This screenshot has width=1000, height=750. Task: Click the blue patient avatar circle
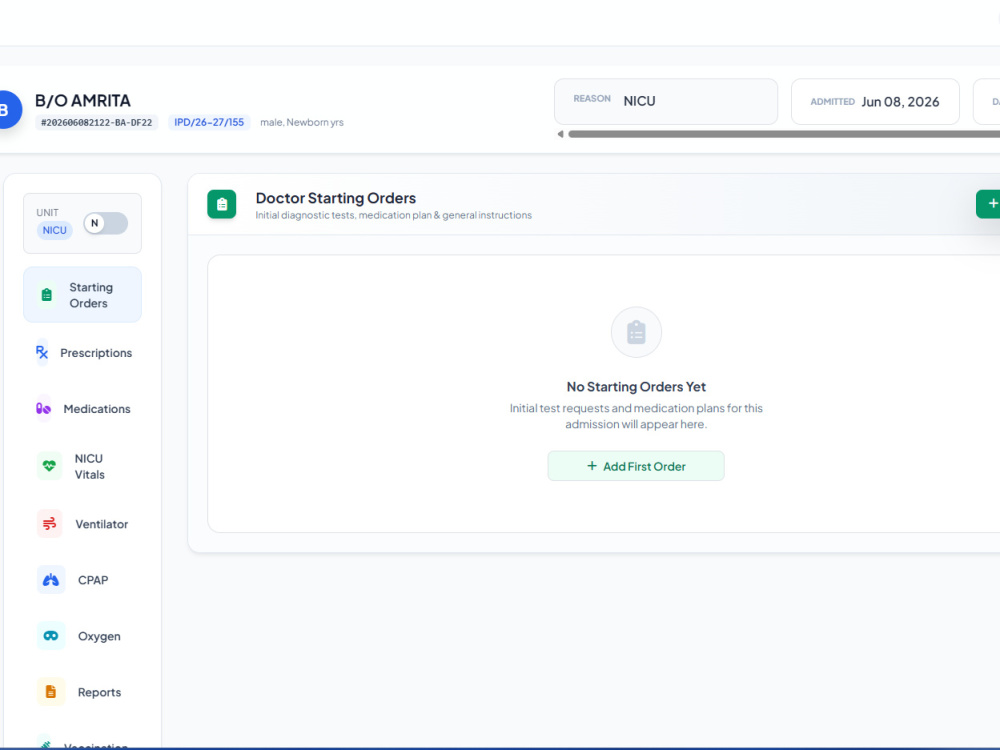5,110
